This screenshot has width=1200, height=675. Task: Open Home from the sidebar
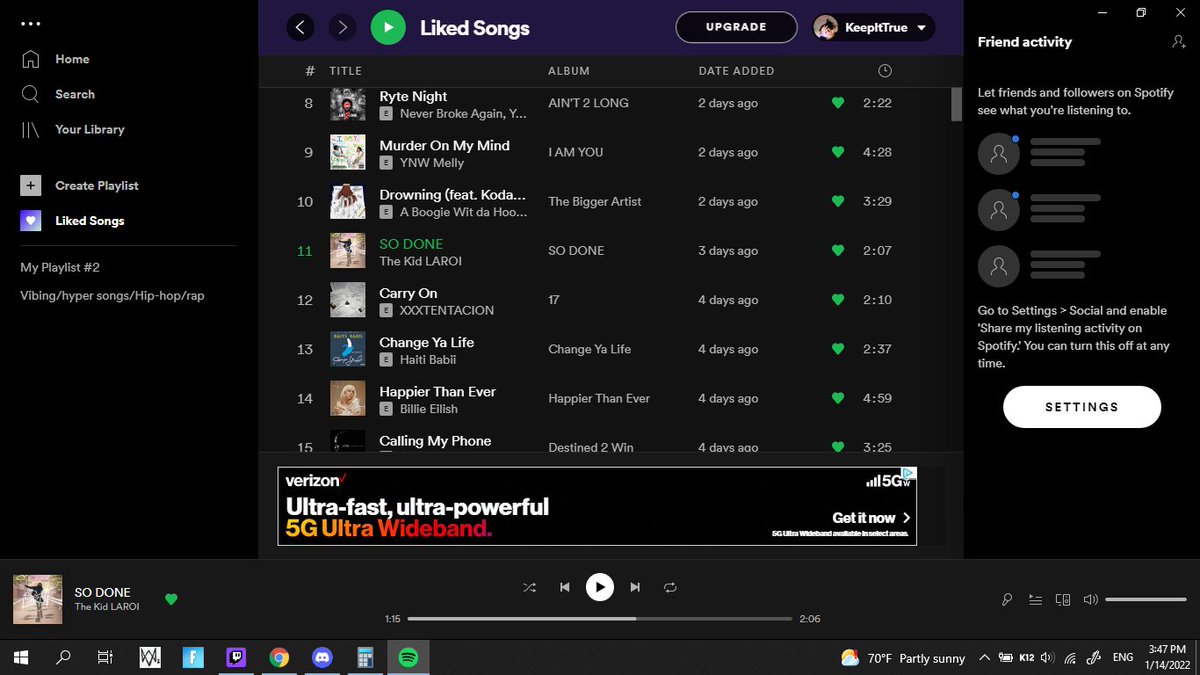pyautogui.click(x=56, y=59)
